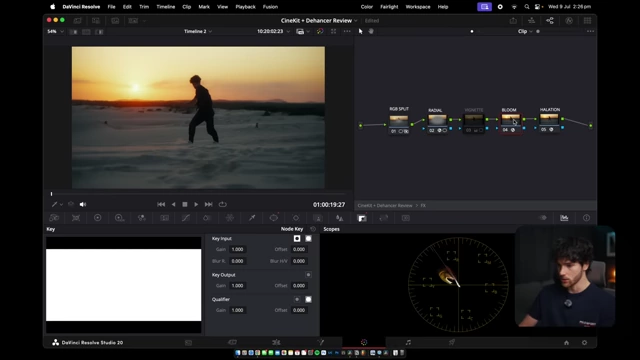Open the Power Window palette
Viewport: 640px width, 360px height.
273,218
